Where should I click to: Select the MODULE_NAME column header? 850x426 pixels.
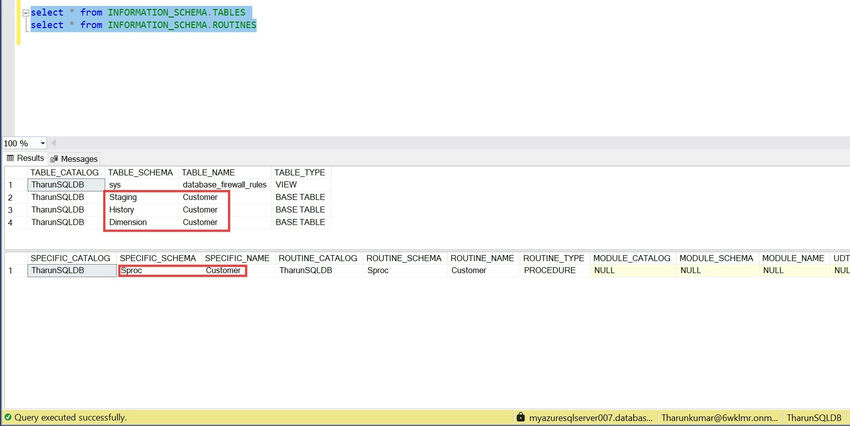[794, 258]
